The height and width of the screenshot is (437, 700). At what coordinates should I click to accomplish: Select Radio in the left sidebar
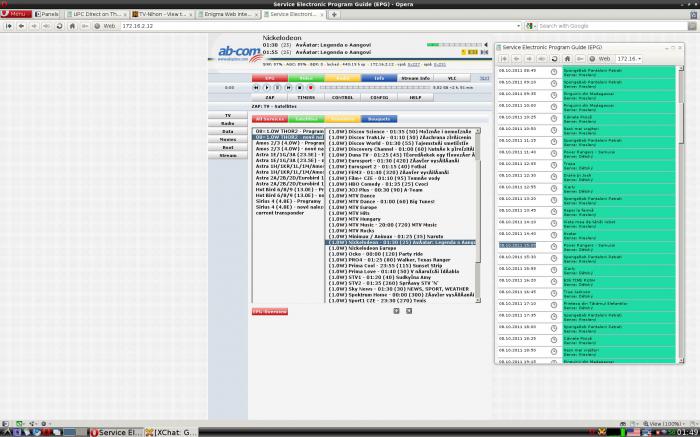[x=228, y=124]
